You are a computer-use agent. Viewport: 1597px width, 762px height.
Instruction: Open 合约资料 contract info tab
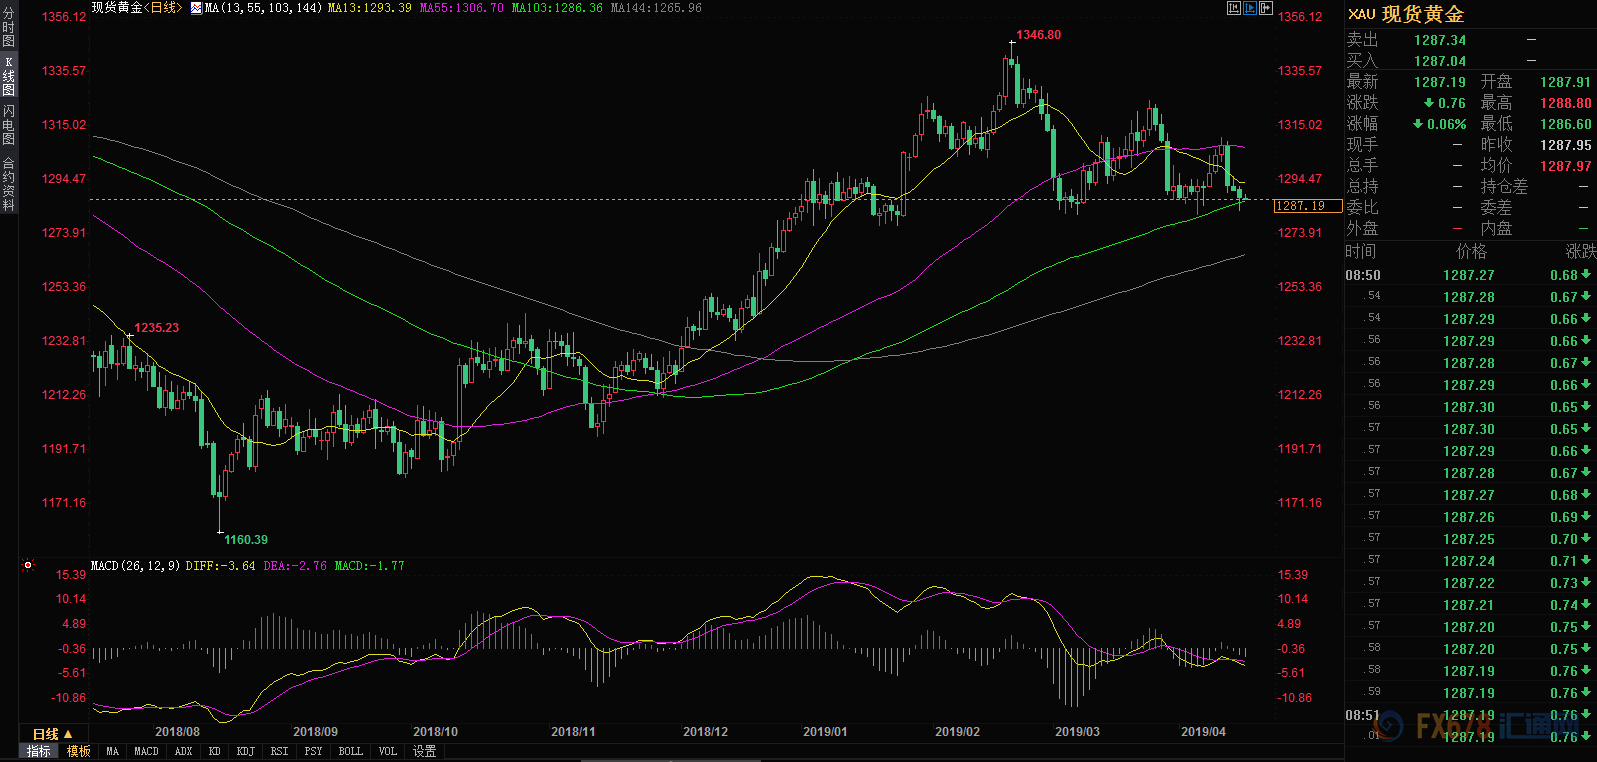pos(9,184)
